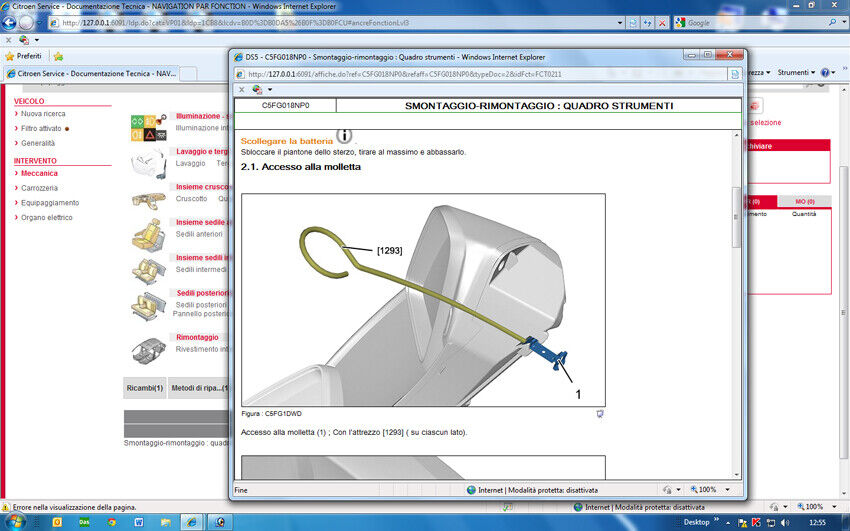Open the Nuova ricerca link
This screenshot has width=850, height=531.
coord(43,114)
